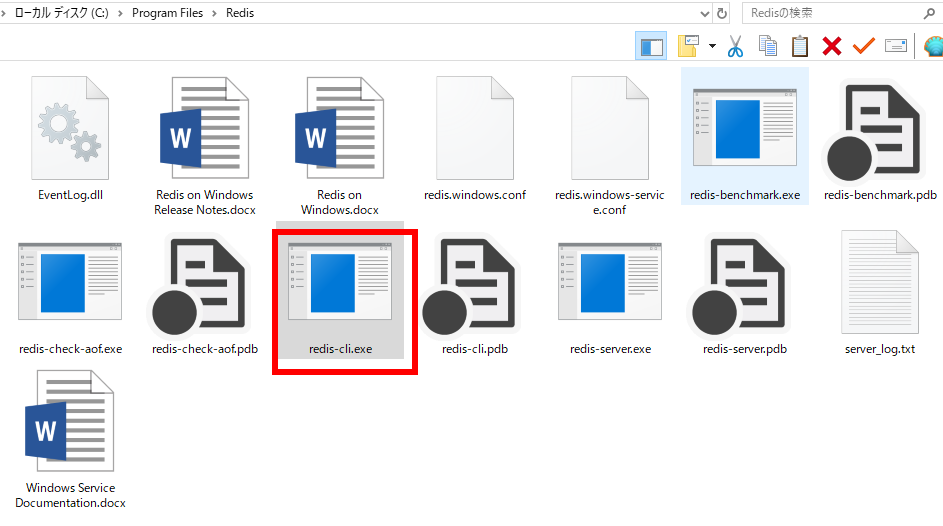Select the redis-check-aof.exe icon
This screenshot has height=526, width=943.
(70, 281)
